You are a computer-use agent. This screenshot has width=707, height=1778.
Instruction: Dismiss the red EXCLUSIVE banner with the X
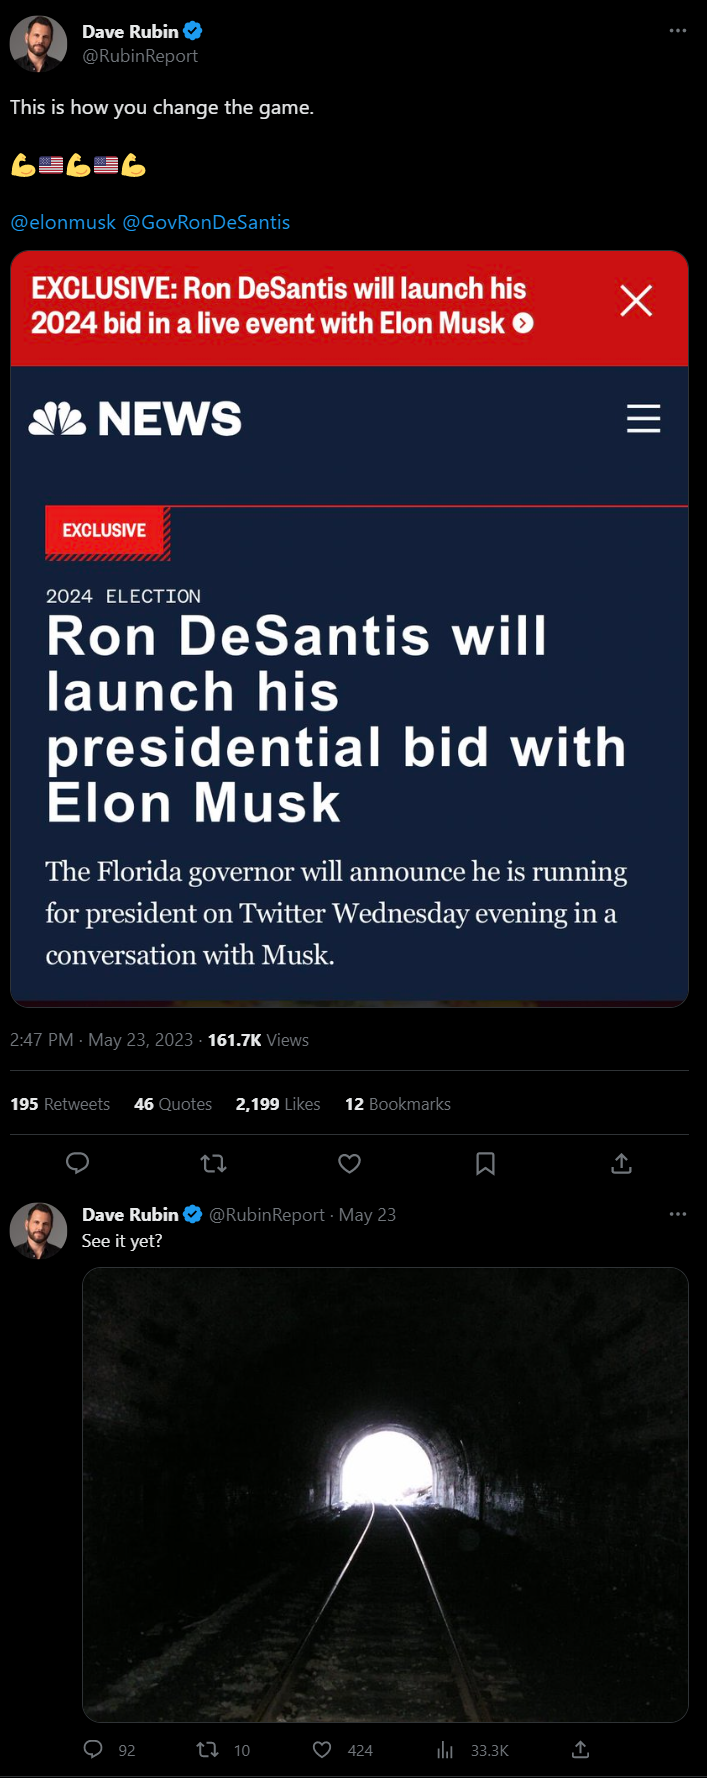tap(636, 301)
